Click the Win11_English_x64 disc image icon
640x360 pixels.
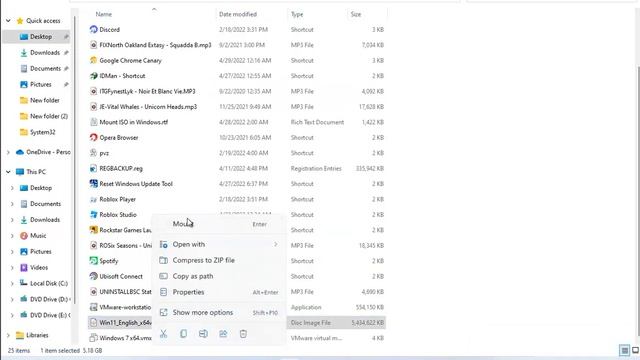click(x=93, y=322)
